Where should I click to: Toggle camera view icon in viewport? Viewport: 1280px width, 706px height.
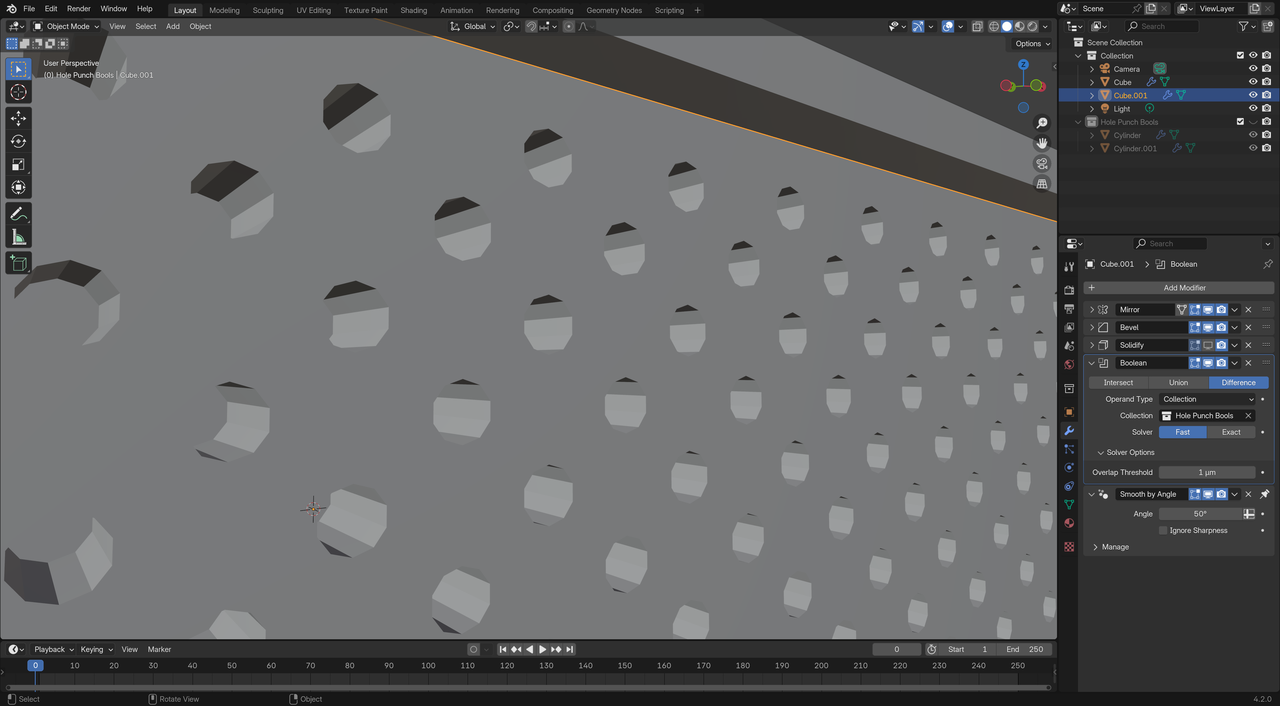1042,164
